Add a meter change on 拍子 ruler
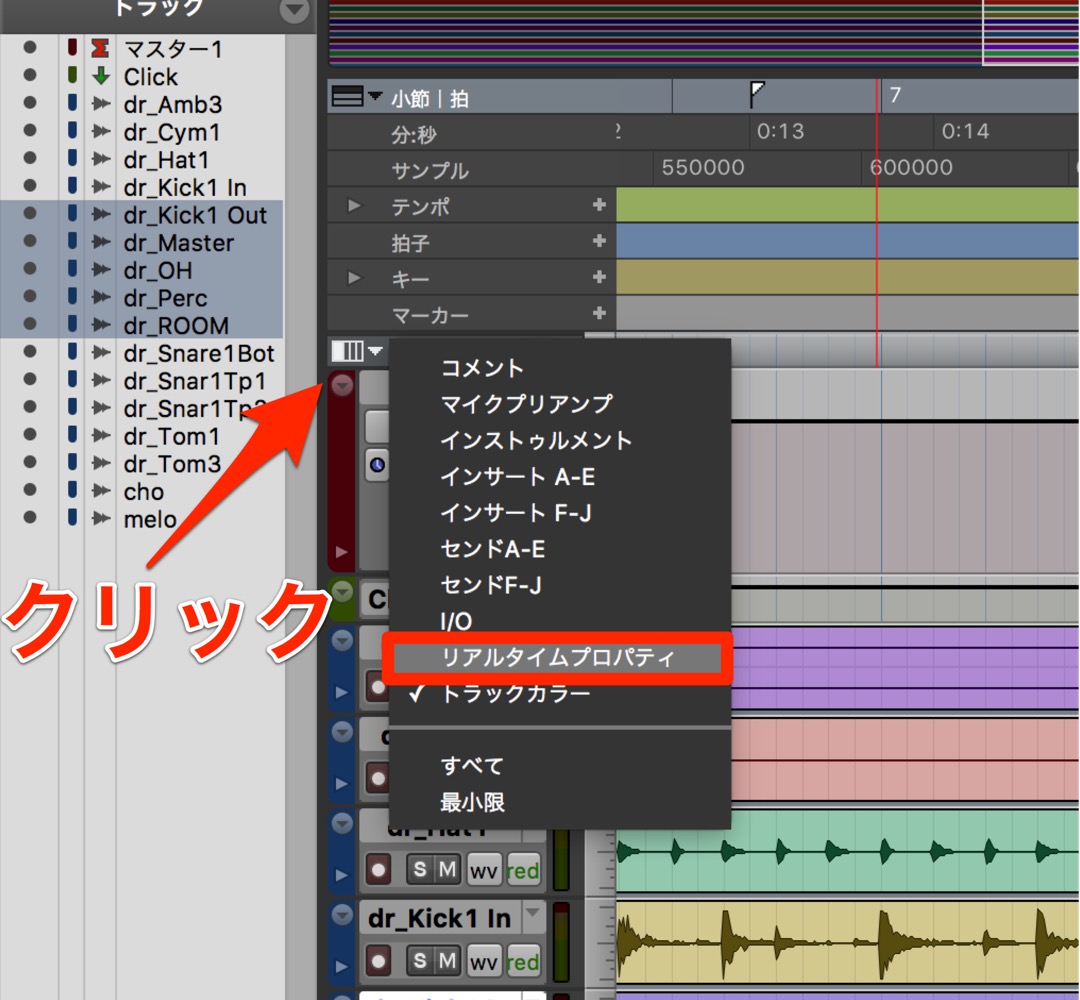The width and height of the screenshot is (1080, 1000). point(599,240)
